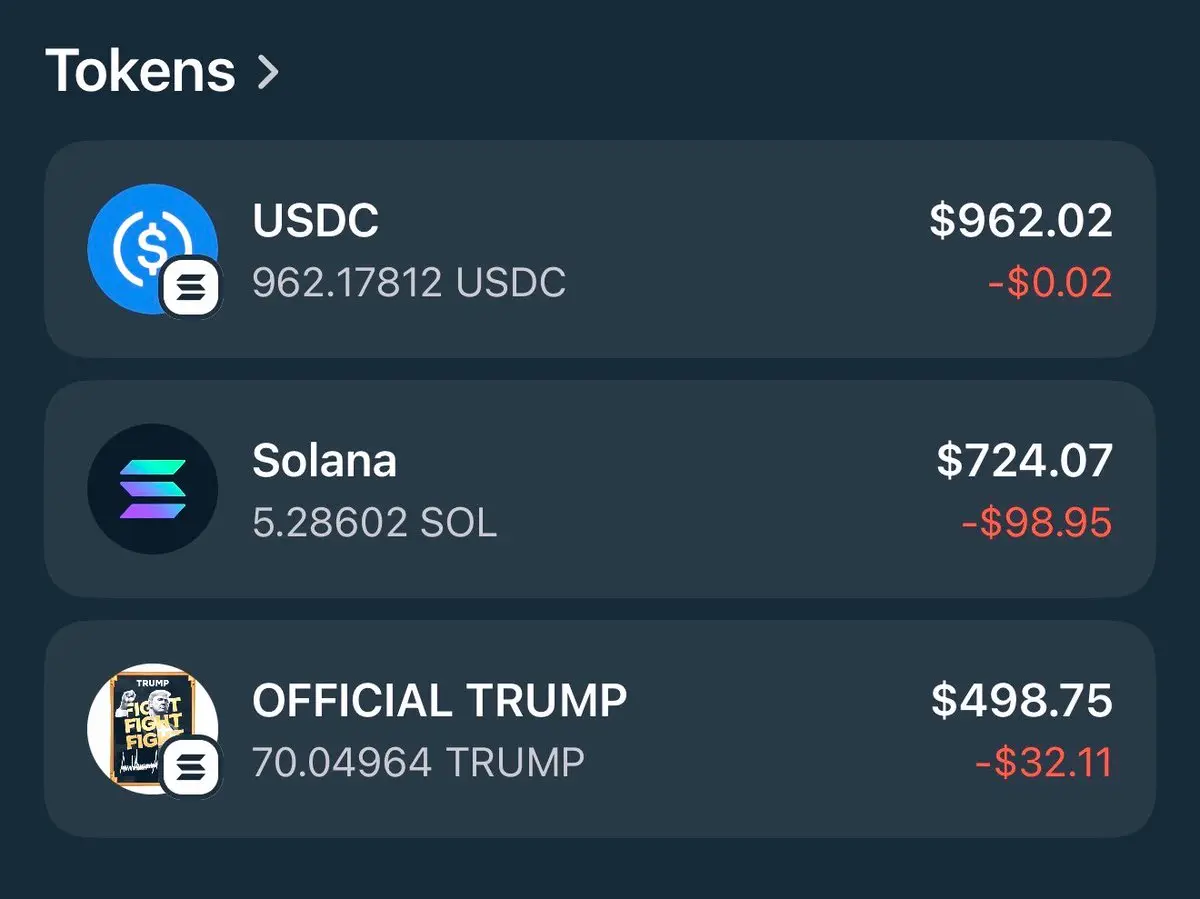This screenshot has height=899, width=1200.
Task: Tap the Solana logo icon
Action: 152,489
